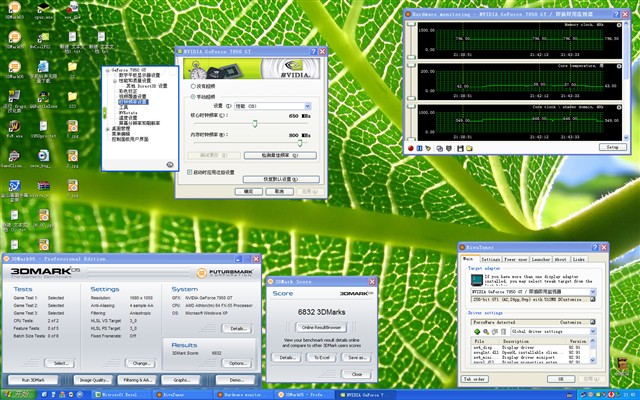Click memory clock frequency slider at 800 MHz

coord(300,143)
